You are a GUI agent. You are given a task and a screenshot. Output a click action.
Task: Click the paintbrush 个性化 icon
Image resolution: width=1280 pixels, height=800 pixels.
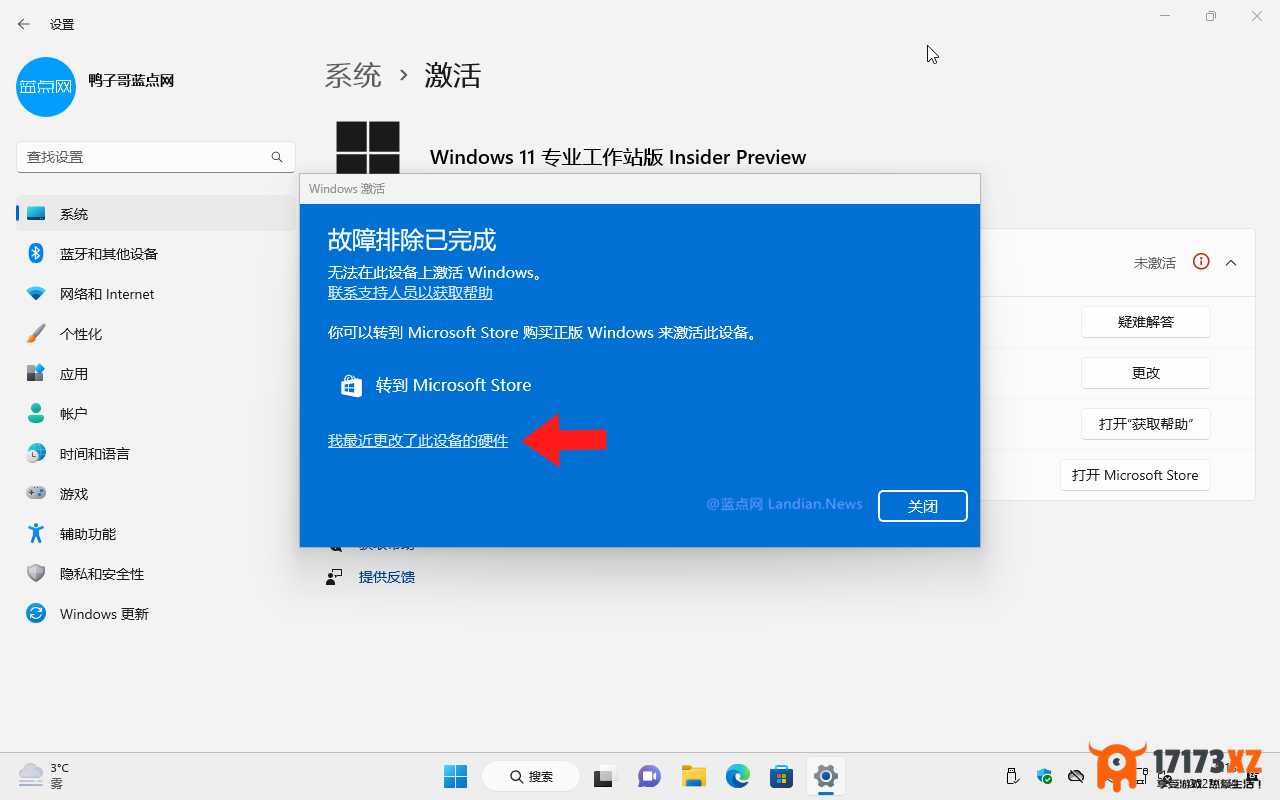point(36,333)
